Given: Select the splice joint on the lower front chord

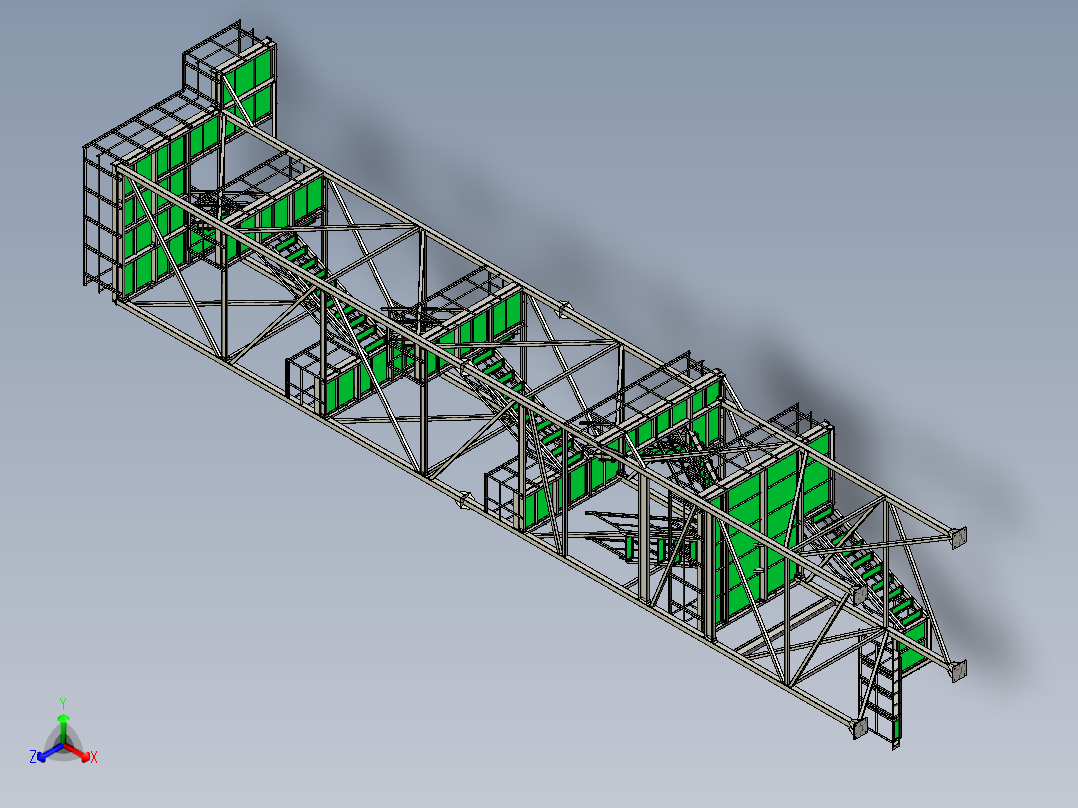Looking at the screenshot, I should tap(465, 500).
